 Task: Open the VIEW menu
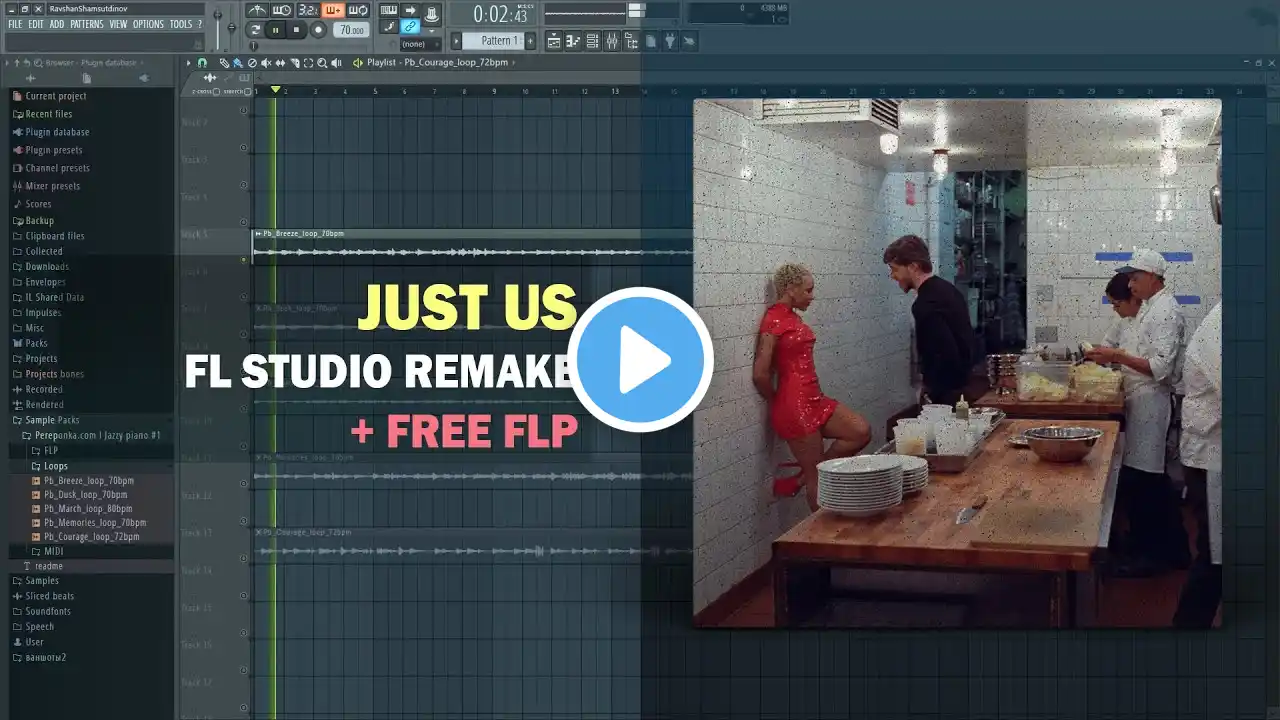point(118,24)
